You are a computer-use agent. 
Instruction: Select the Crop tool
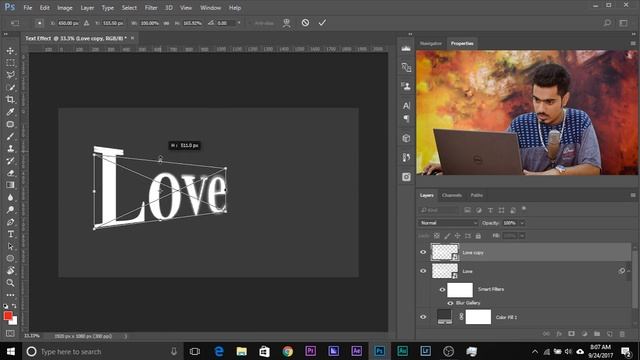point(10,100)
